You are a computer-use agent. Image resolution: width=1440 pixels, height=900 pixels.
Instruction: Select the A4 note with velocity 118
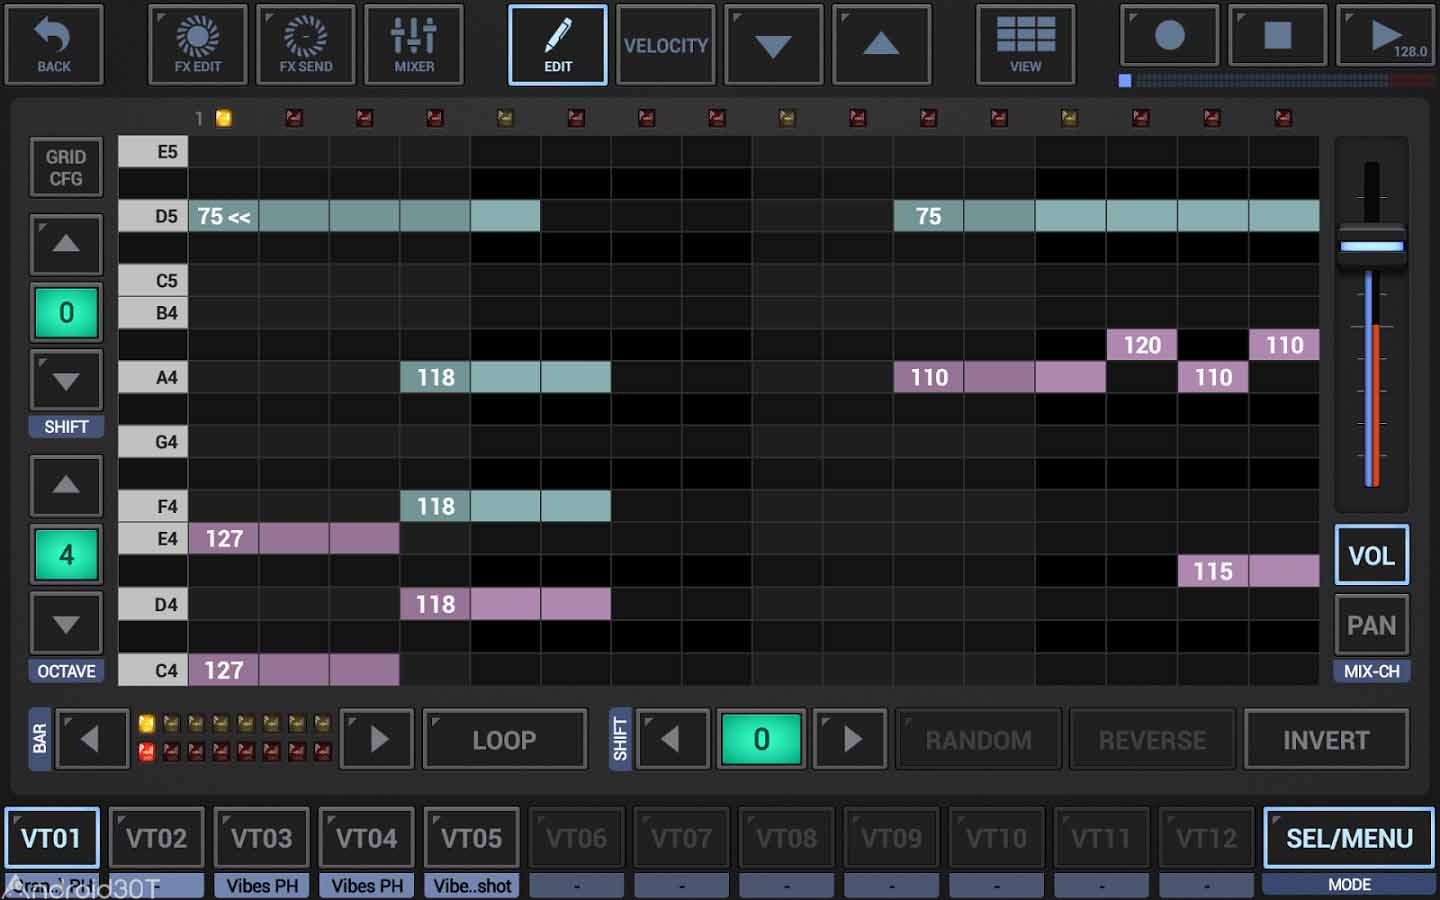coord(505,377)
